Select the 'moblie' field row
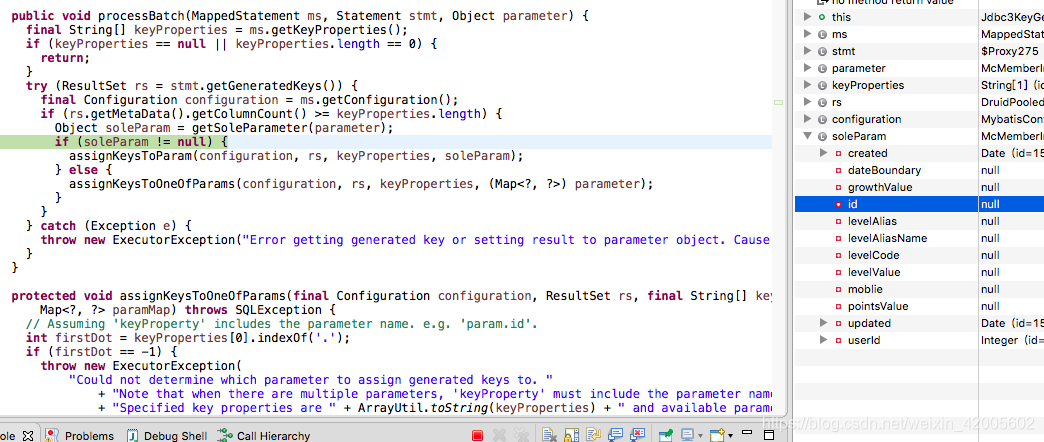 919,289
